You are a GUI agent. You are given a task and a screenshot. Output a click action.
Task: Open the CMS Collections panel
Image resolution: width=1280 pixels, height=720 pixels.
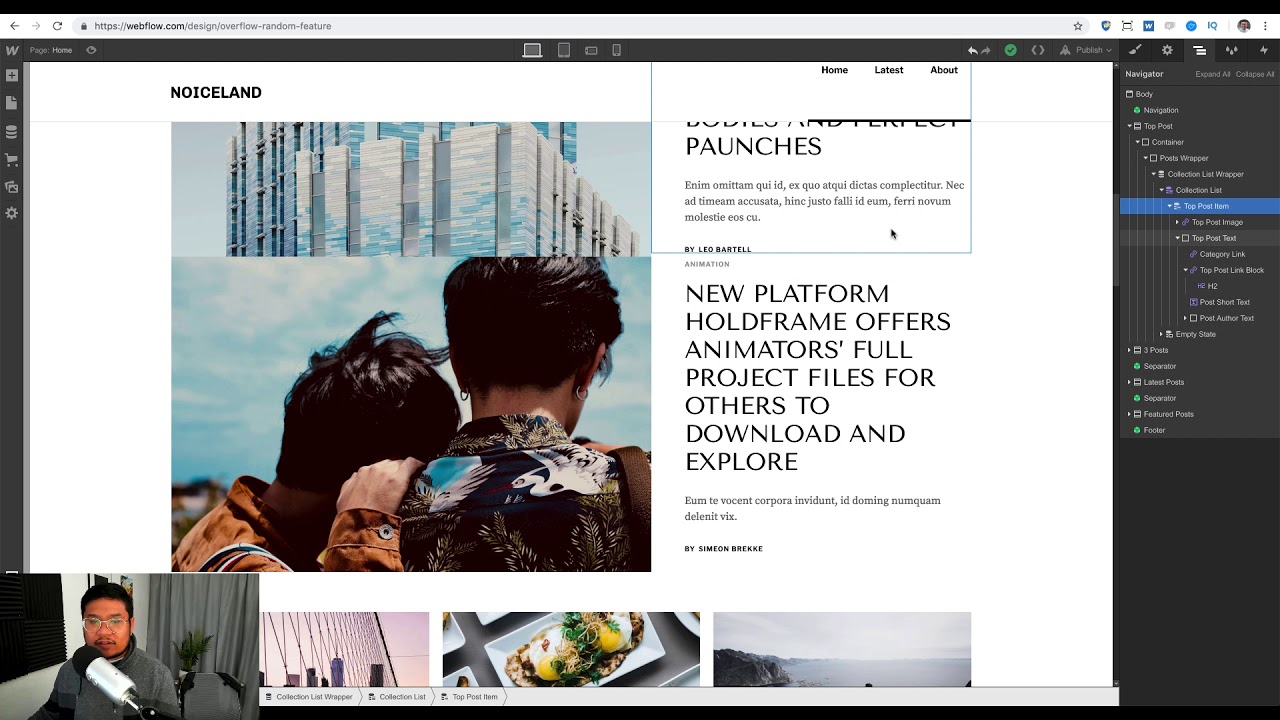(x=11, y=132)
